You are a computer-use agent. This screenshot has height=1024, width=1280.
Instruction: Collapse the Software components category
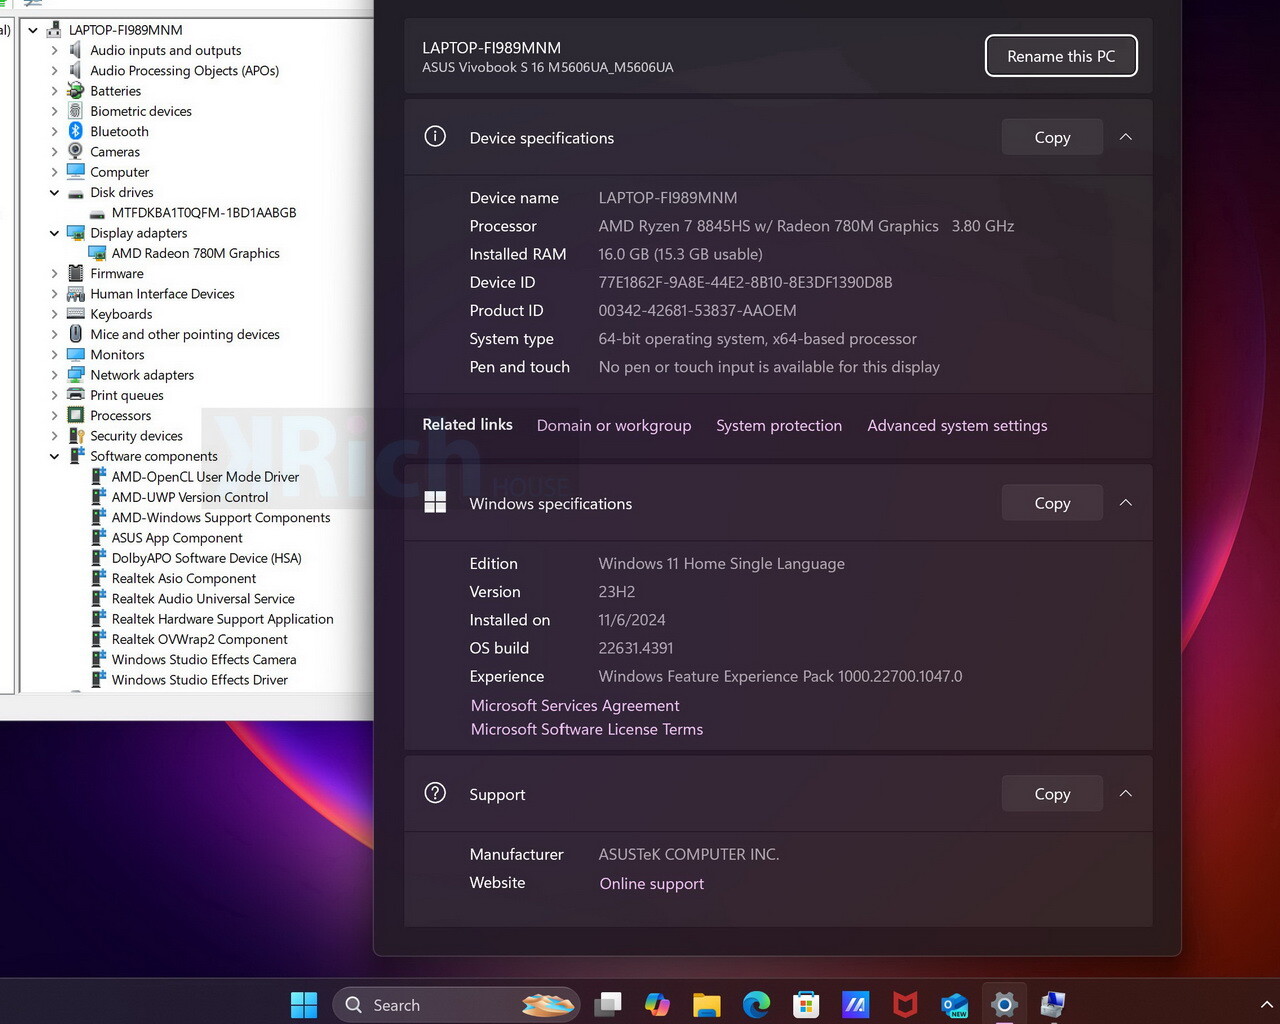[x=54, y=456]
